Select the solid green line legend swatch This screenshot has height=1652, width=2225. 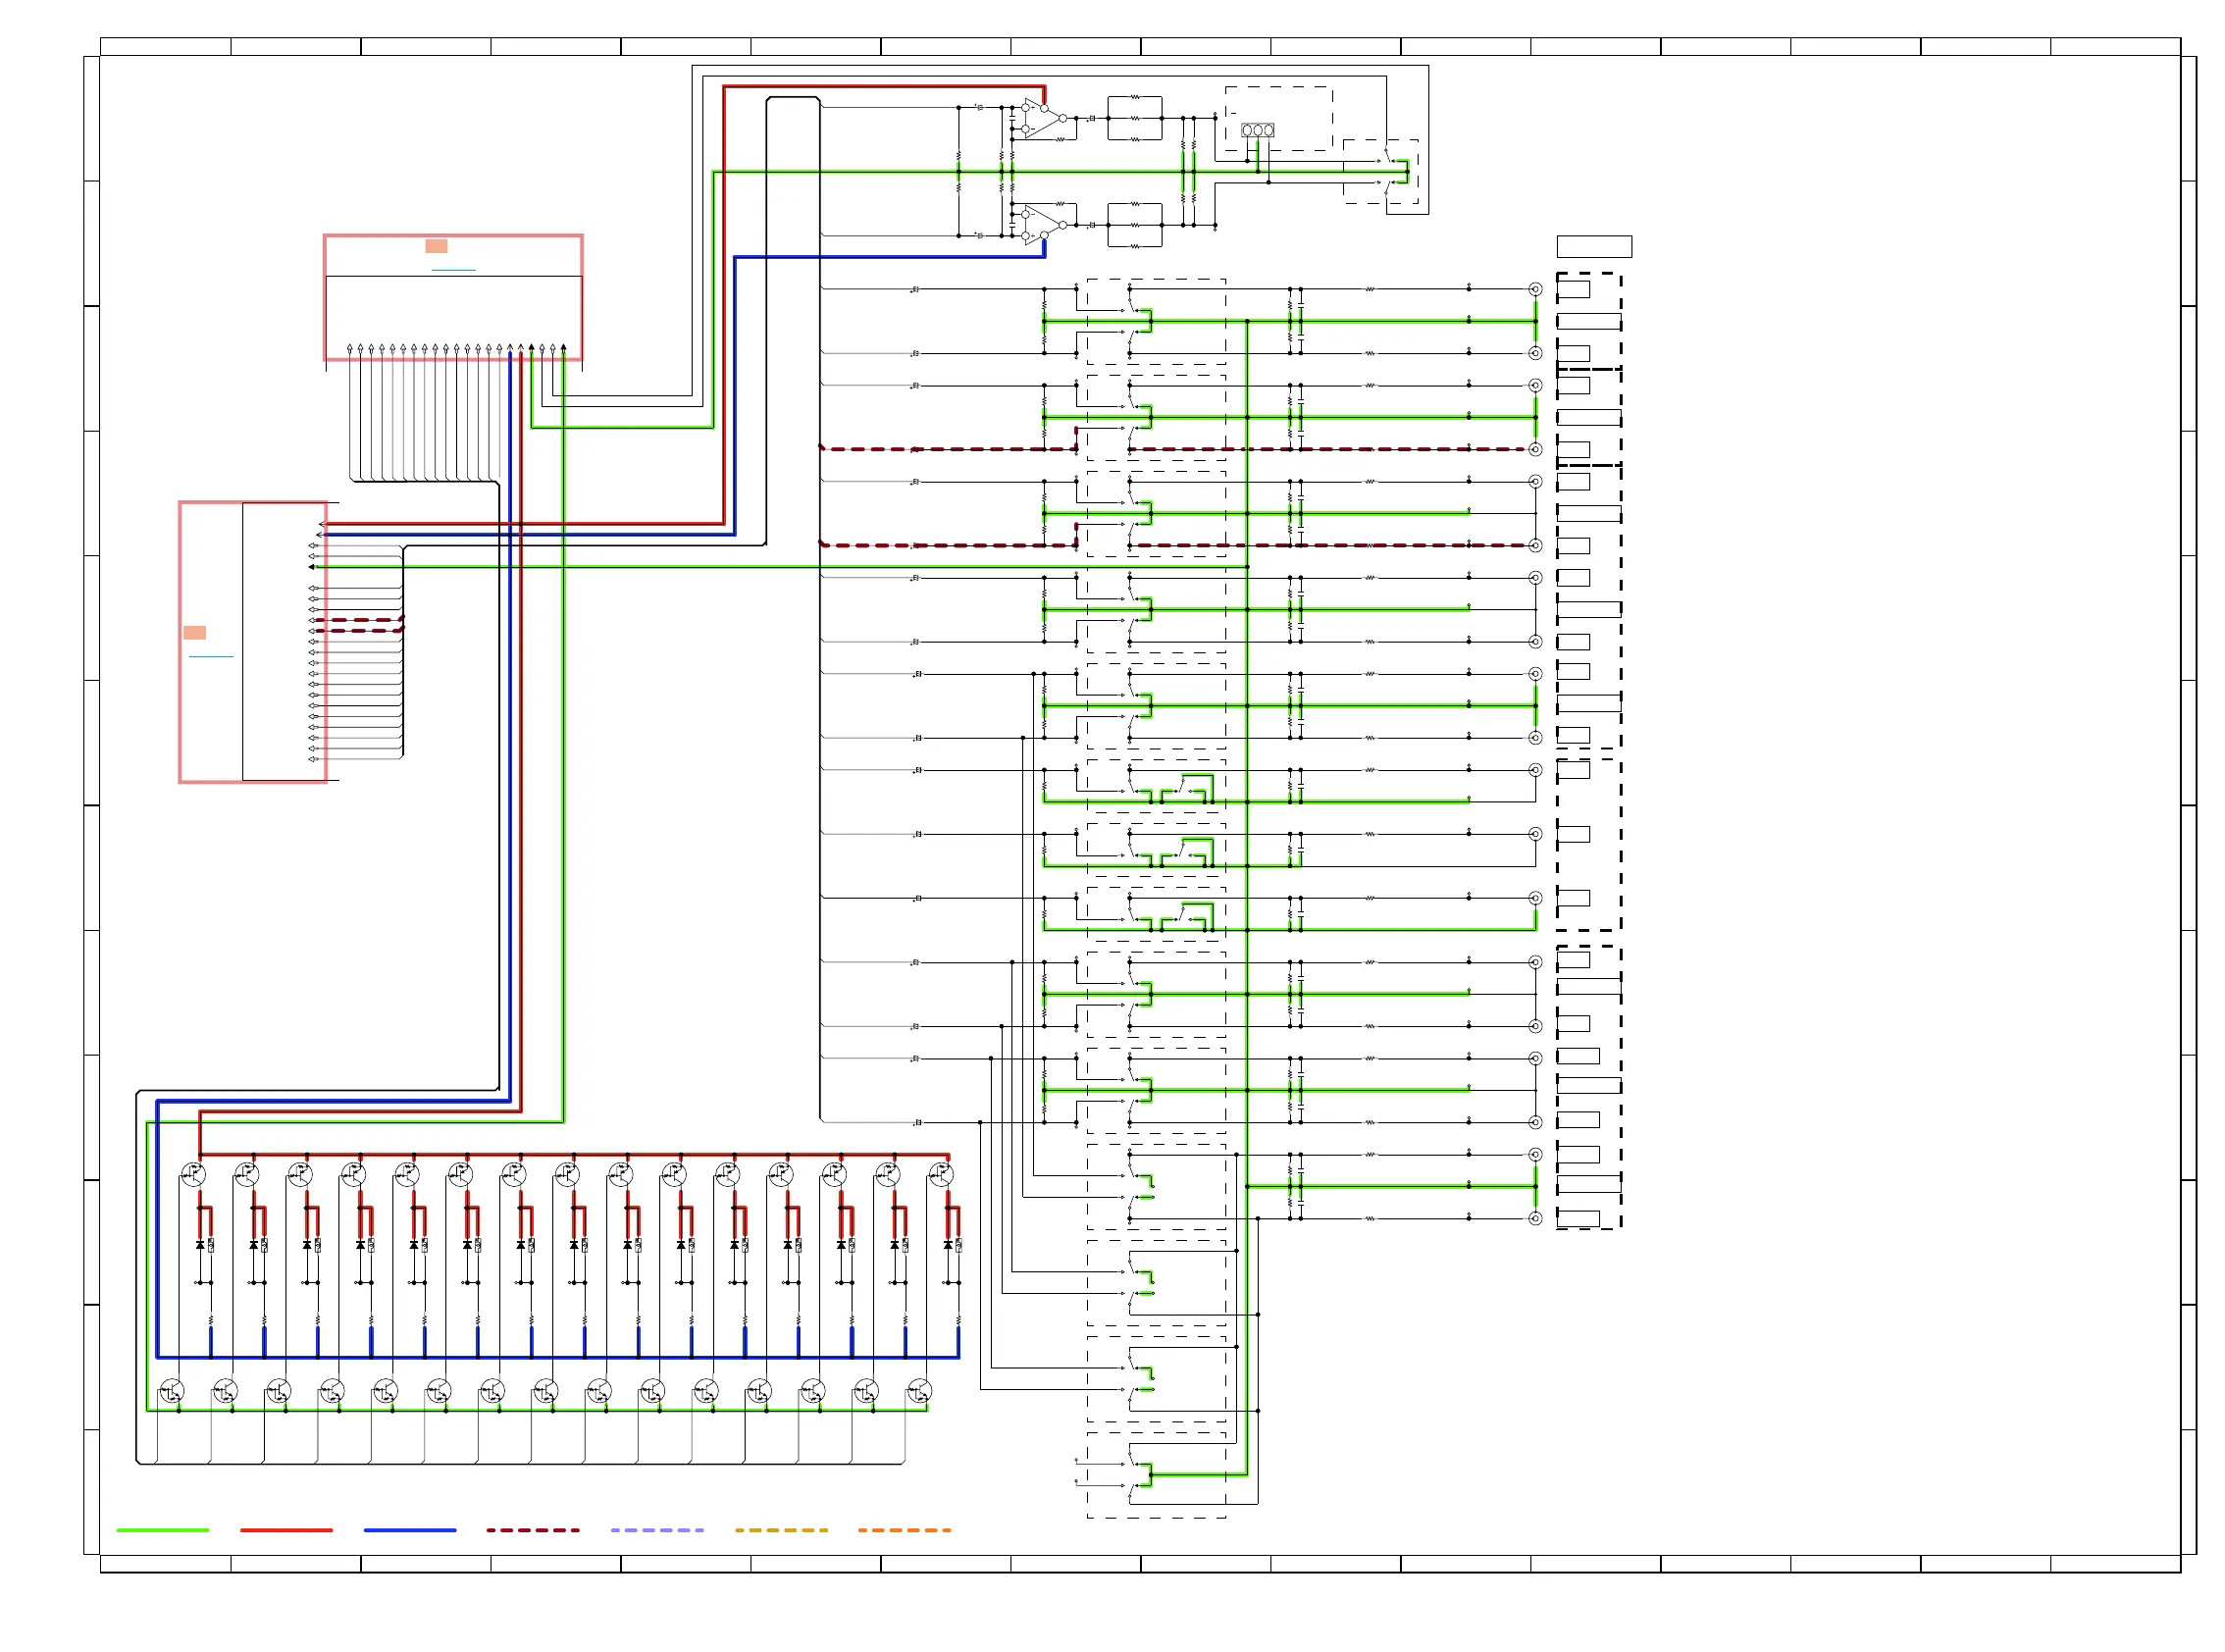pyautogui.click(x=163, y=1530)
